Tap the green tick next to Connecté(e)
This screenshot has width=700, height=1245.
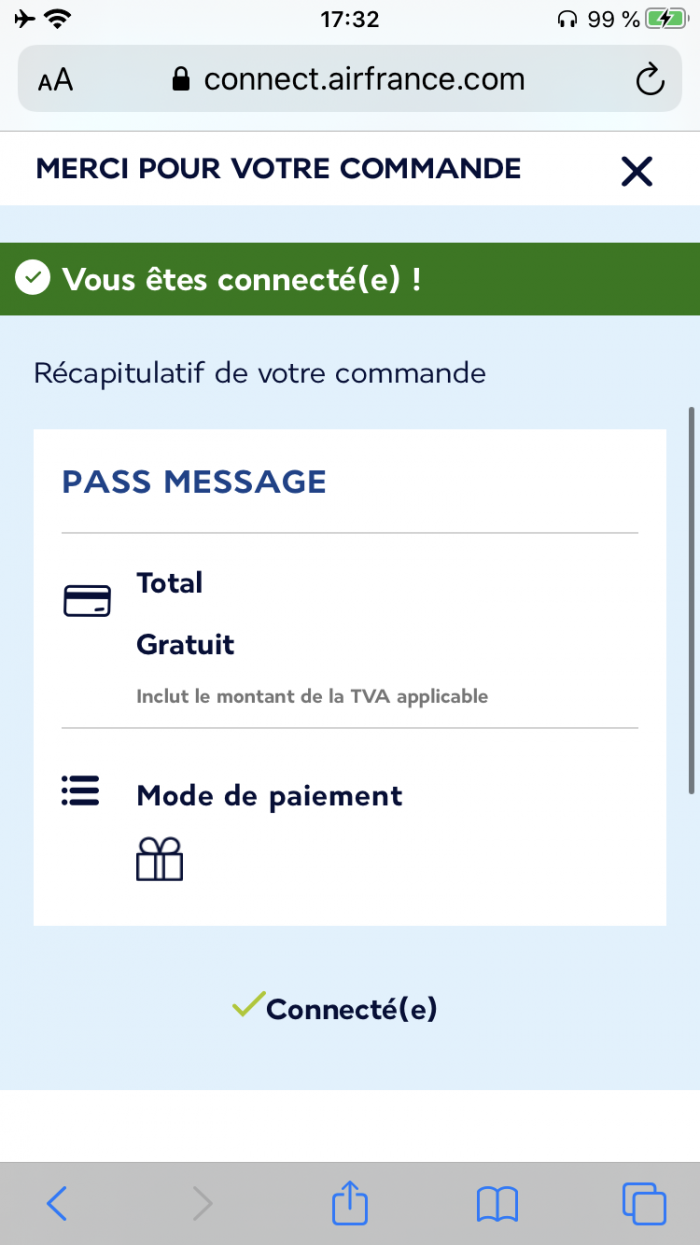(x=247, y=1004)
